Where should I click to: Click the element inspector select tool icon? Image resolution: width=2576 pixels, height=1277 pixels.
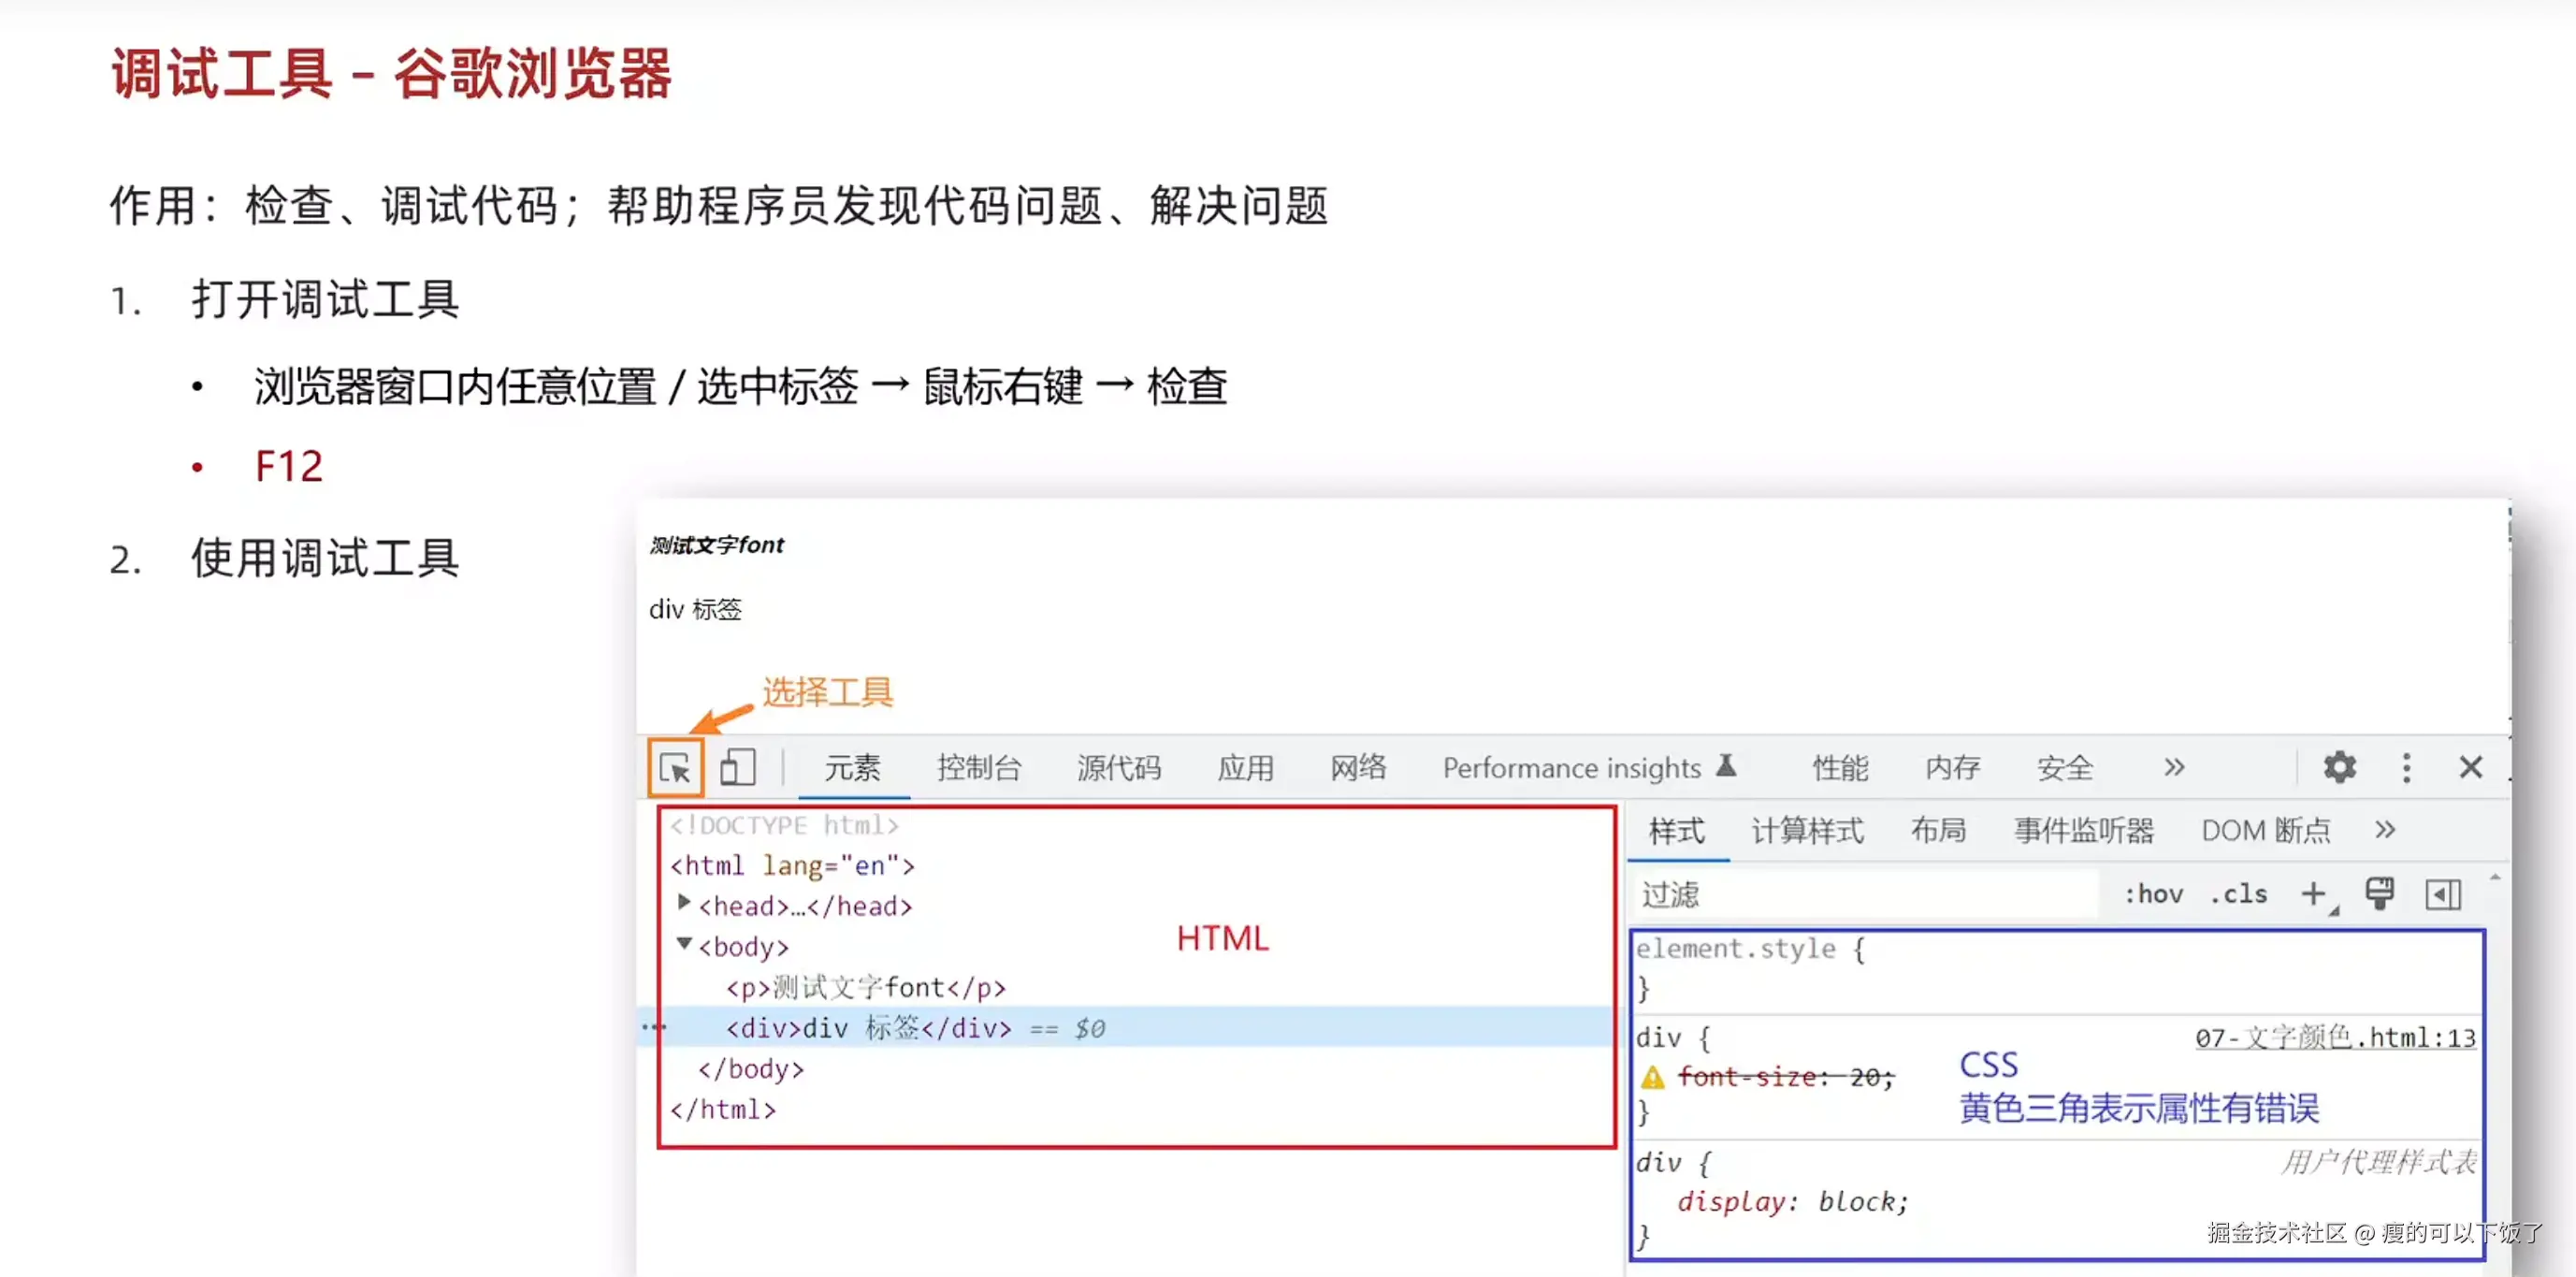675,768
